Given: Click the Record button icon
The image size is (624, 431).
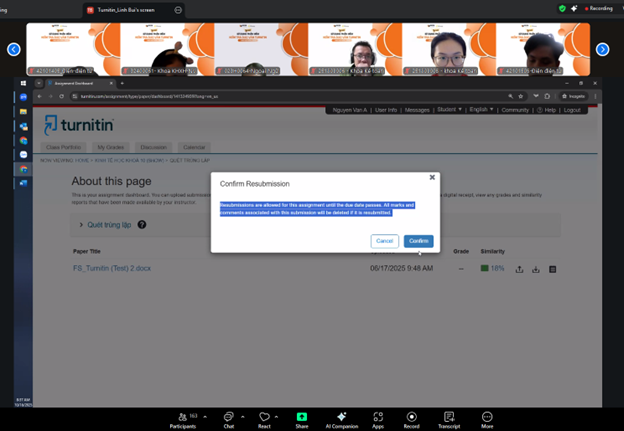Looking at the screenshot, I should (411, 415).
